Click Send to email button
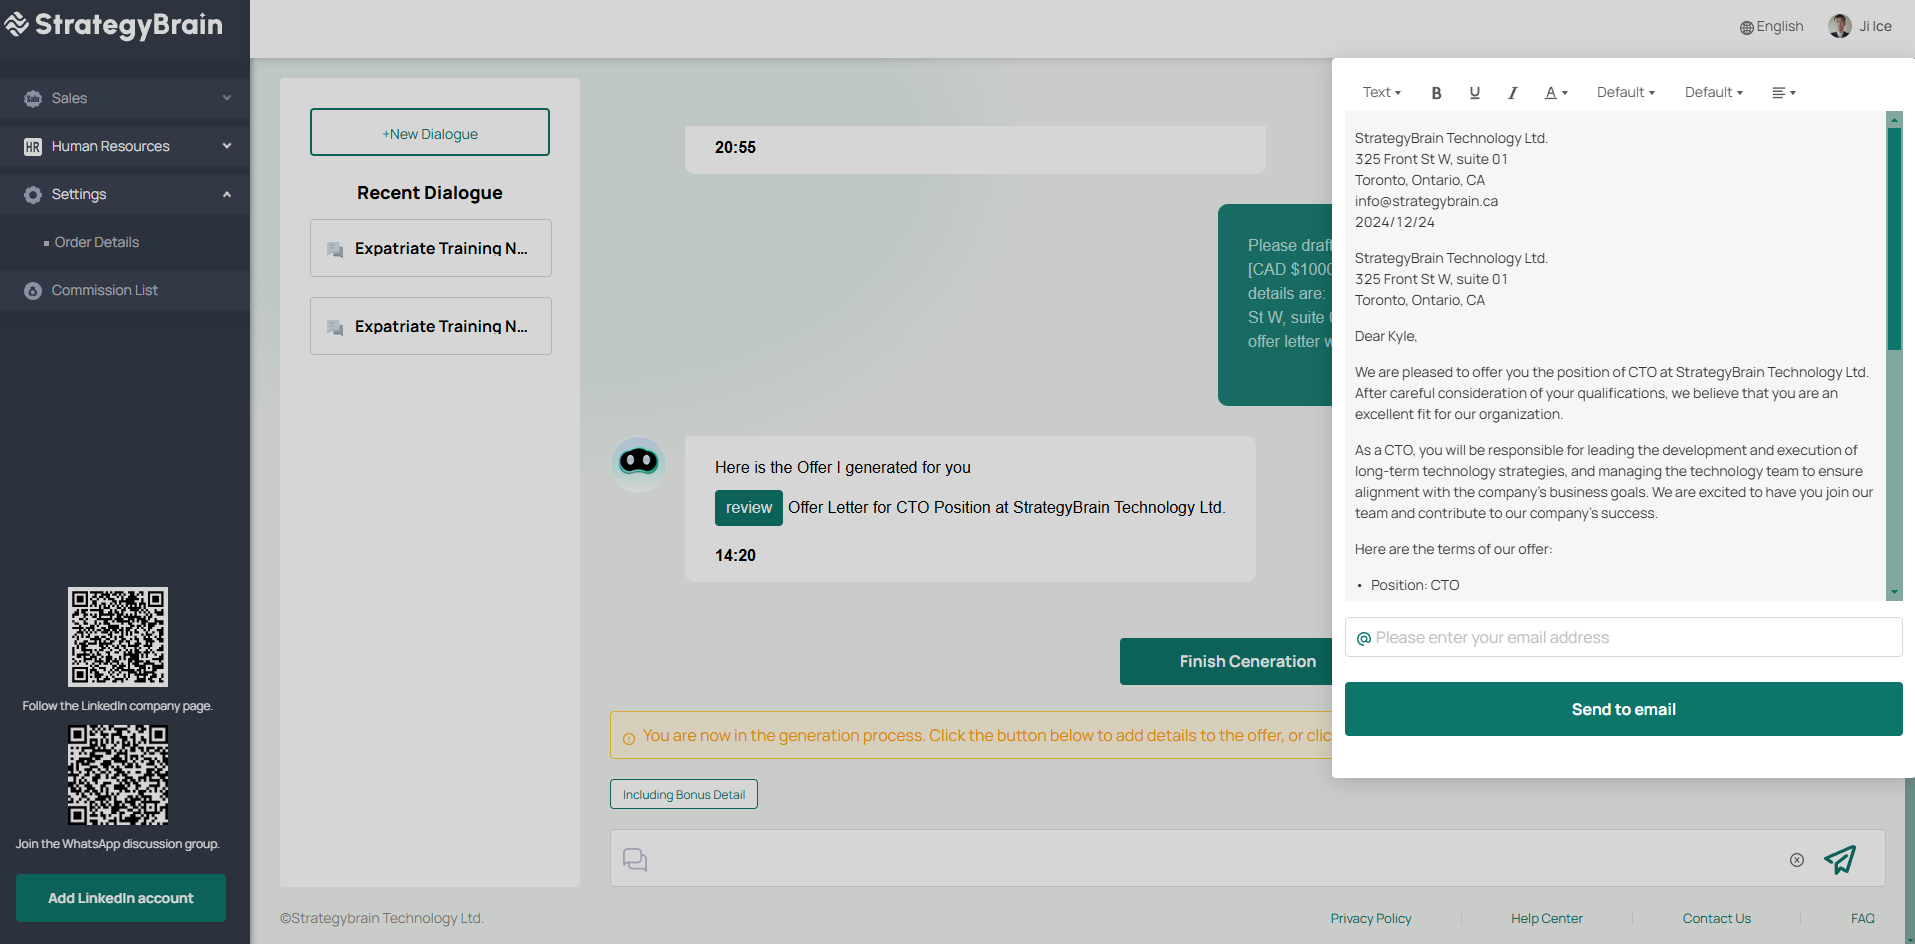This screenshot has width=1915, height=944. click(1624, 709)
